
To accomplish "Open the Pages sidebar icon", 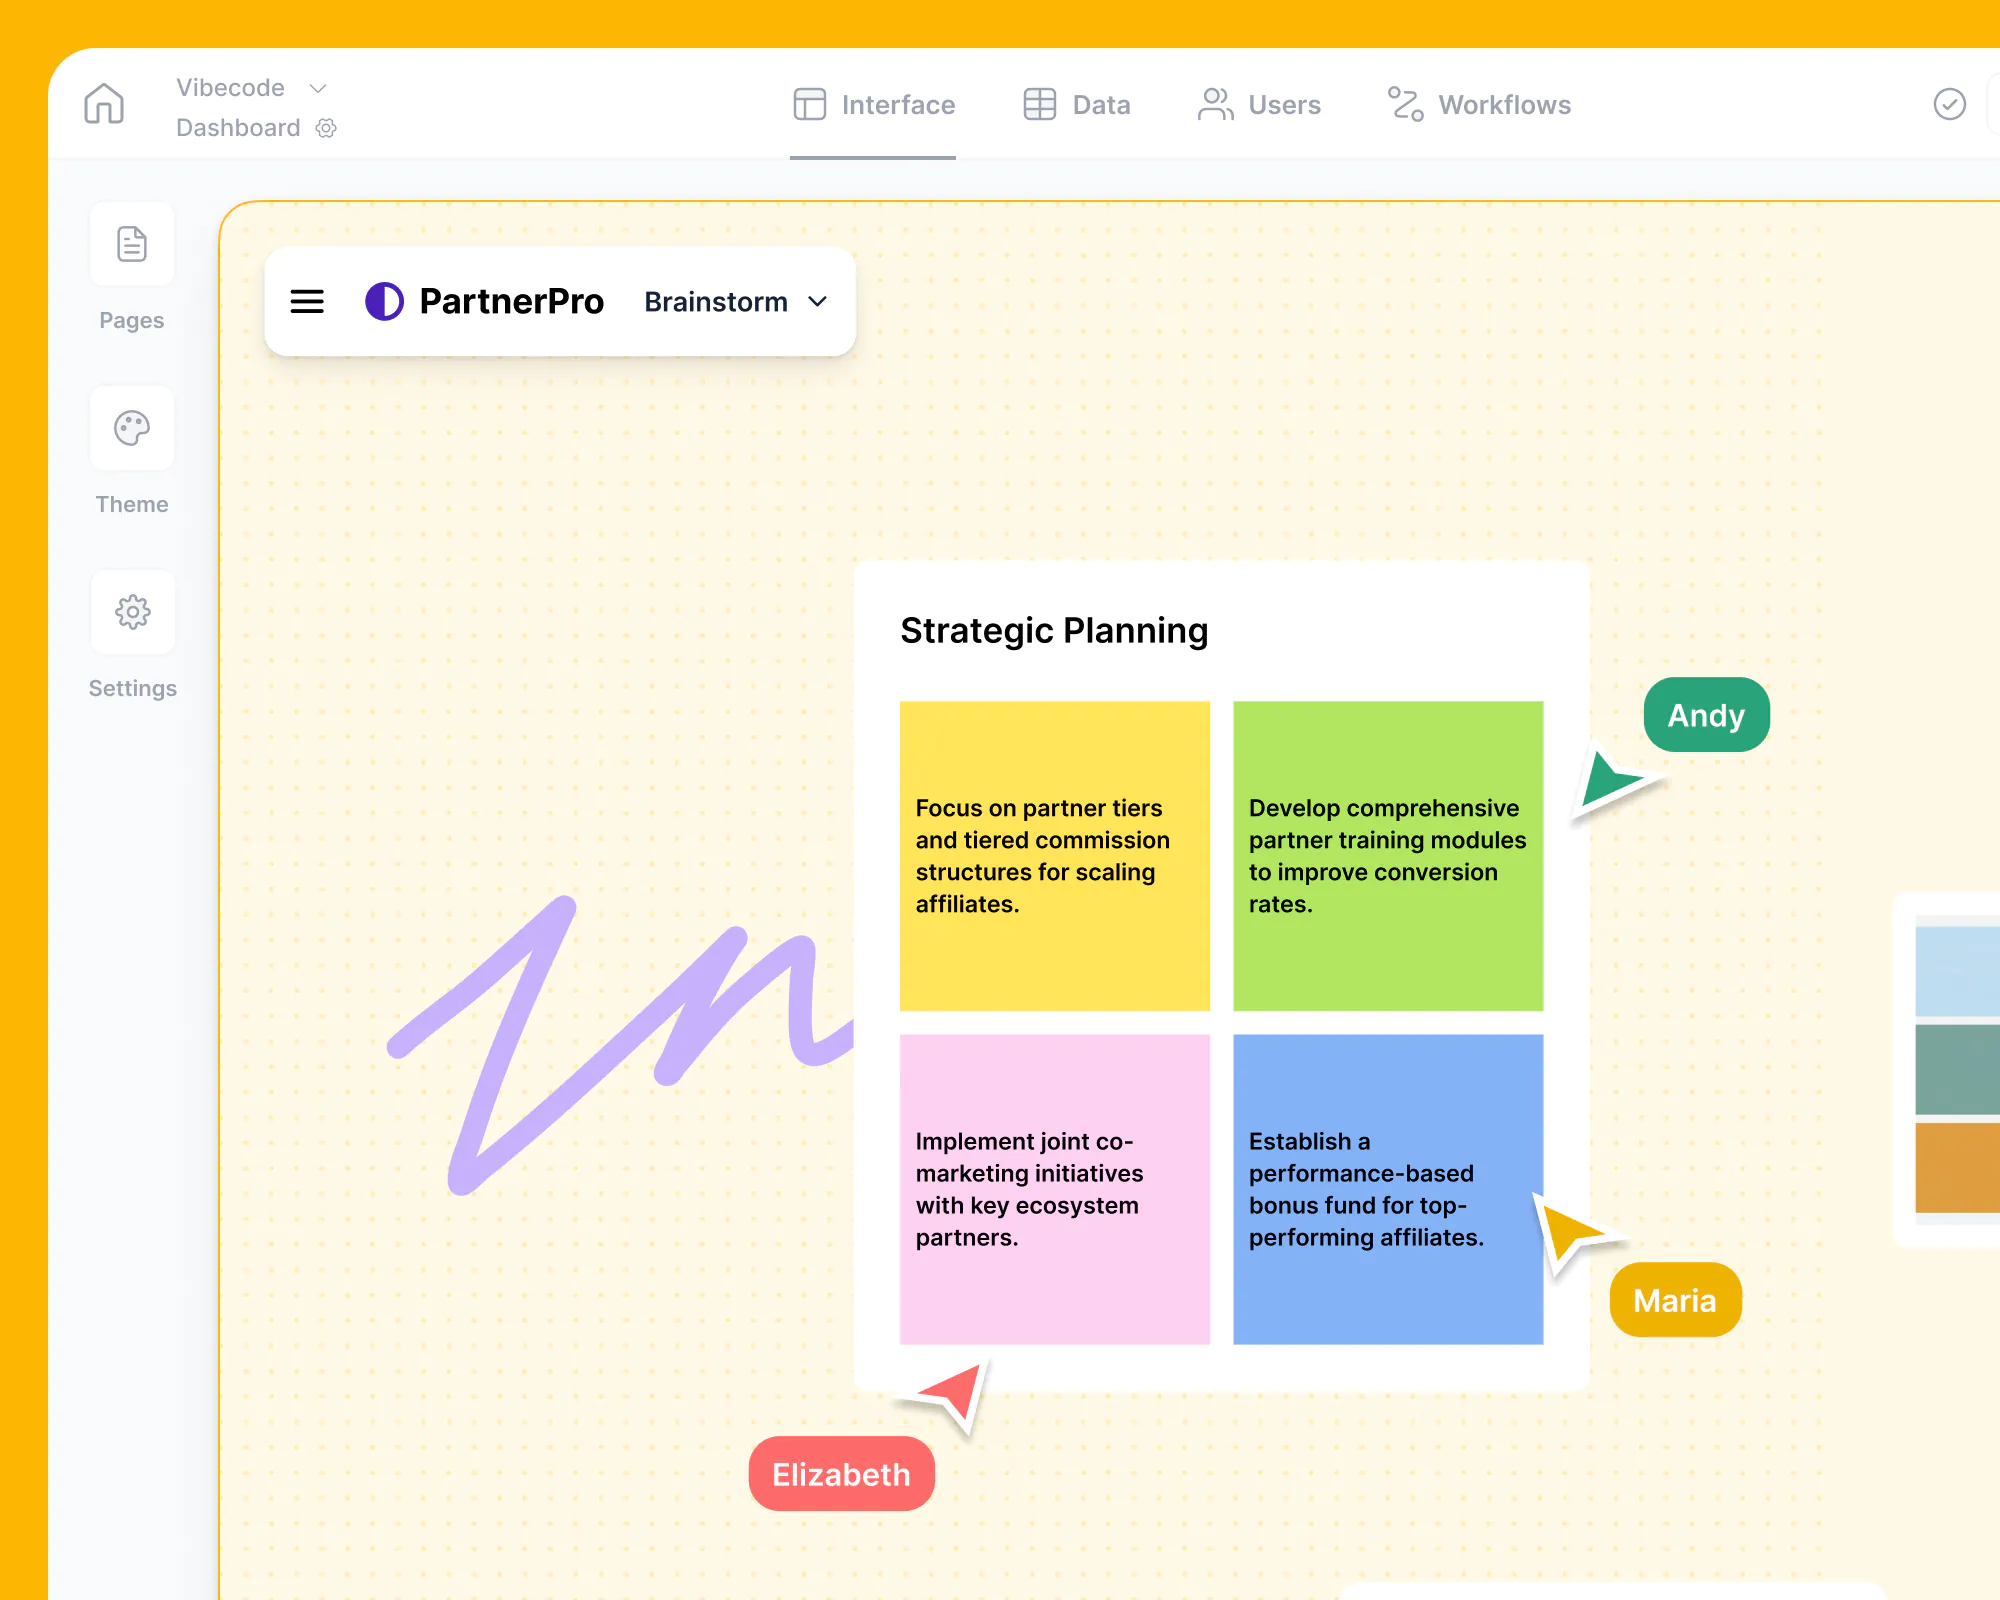I will (132, 244).
